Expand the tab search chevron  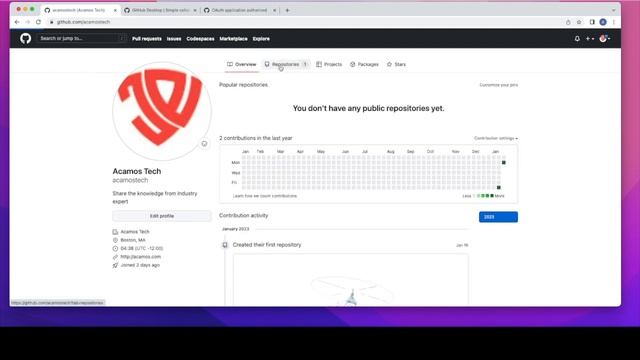coord(613,10)
